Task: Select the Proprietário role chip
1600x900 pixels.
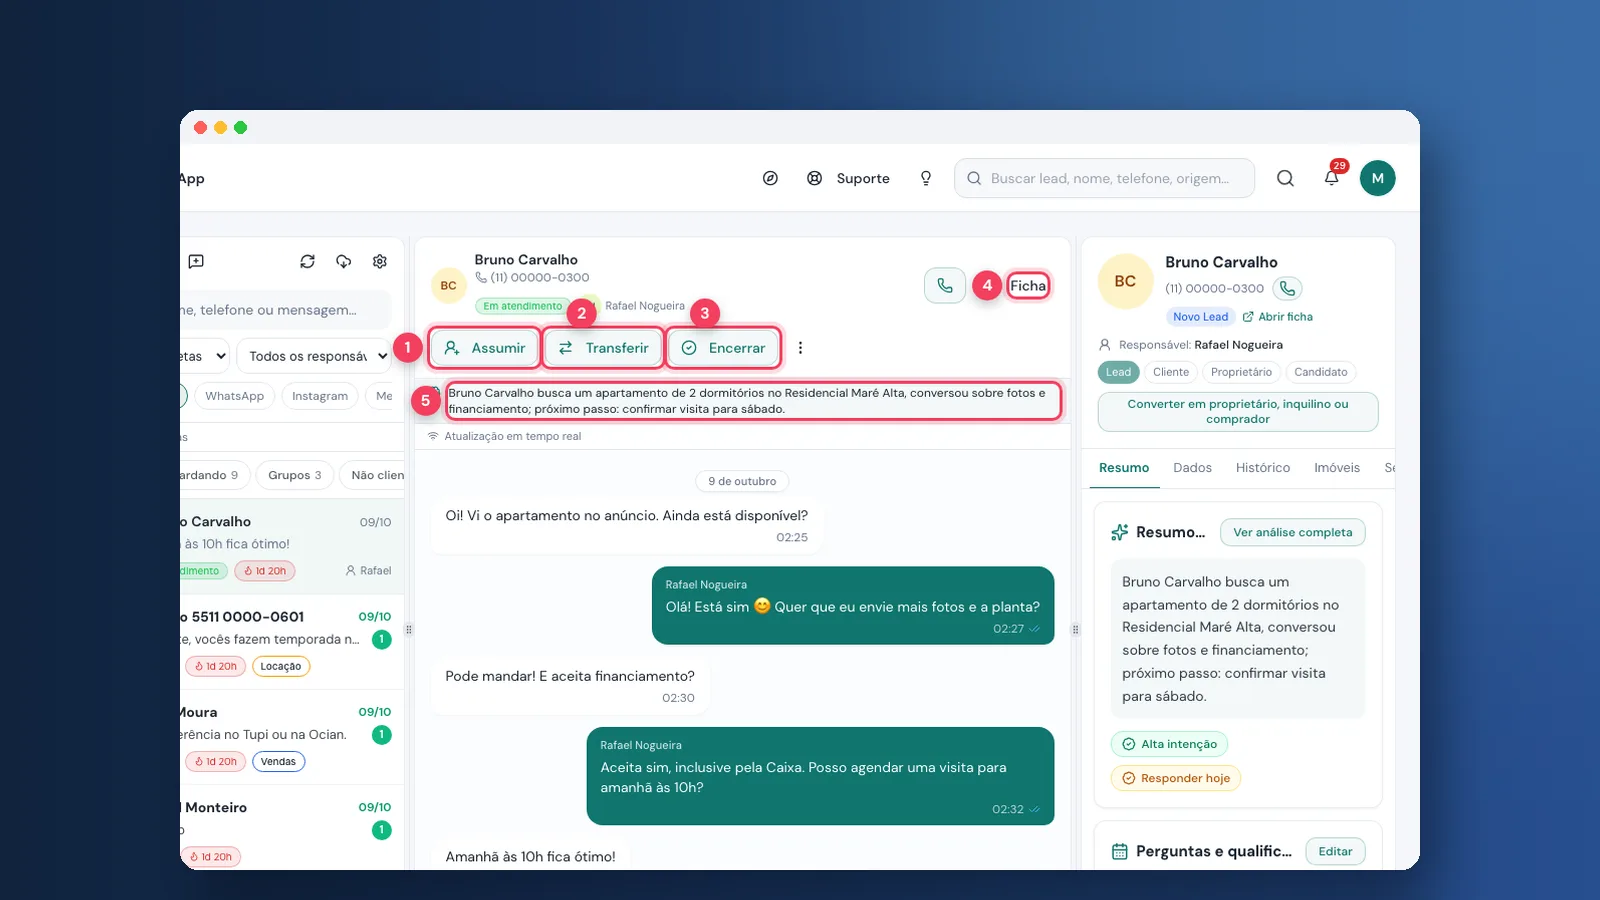Action: point(1241,372)
